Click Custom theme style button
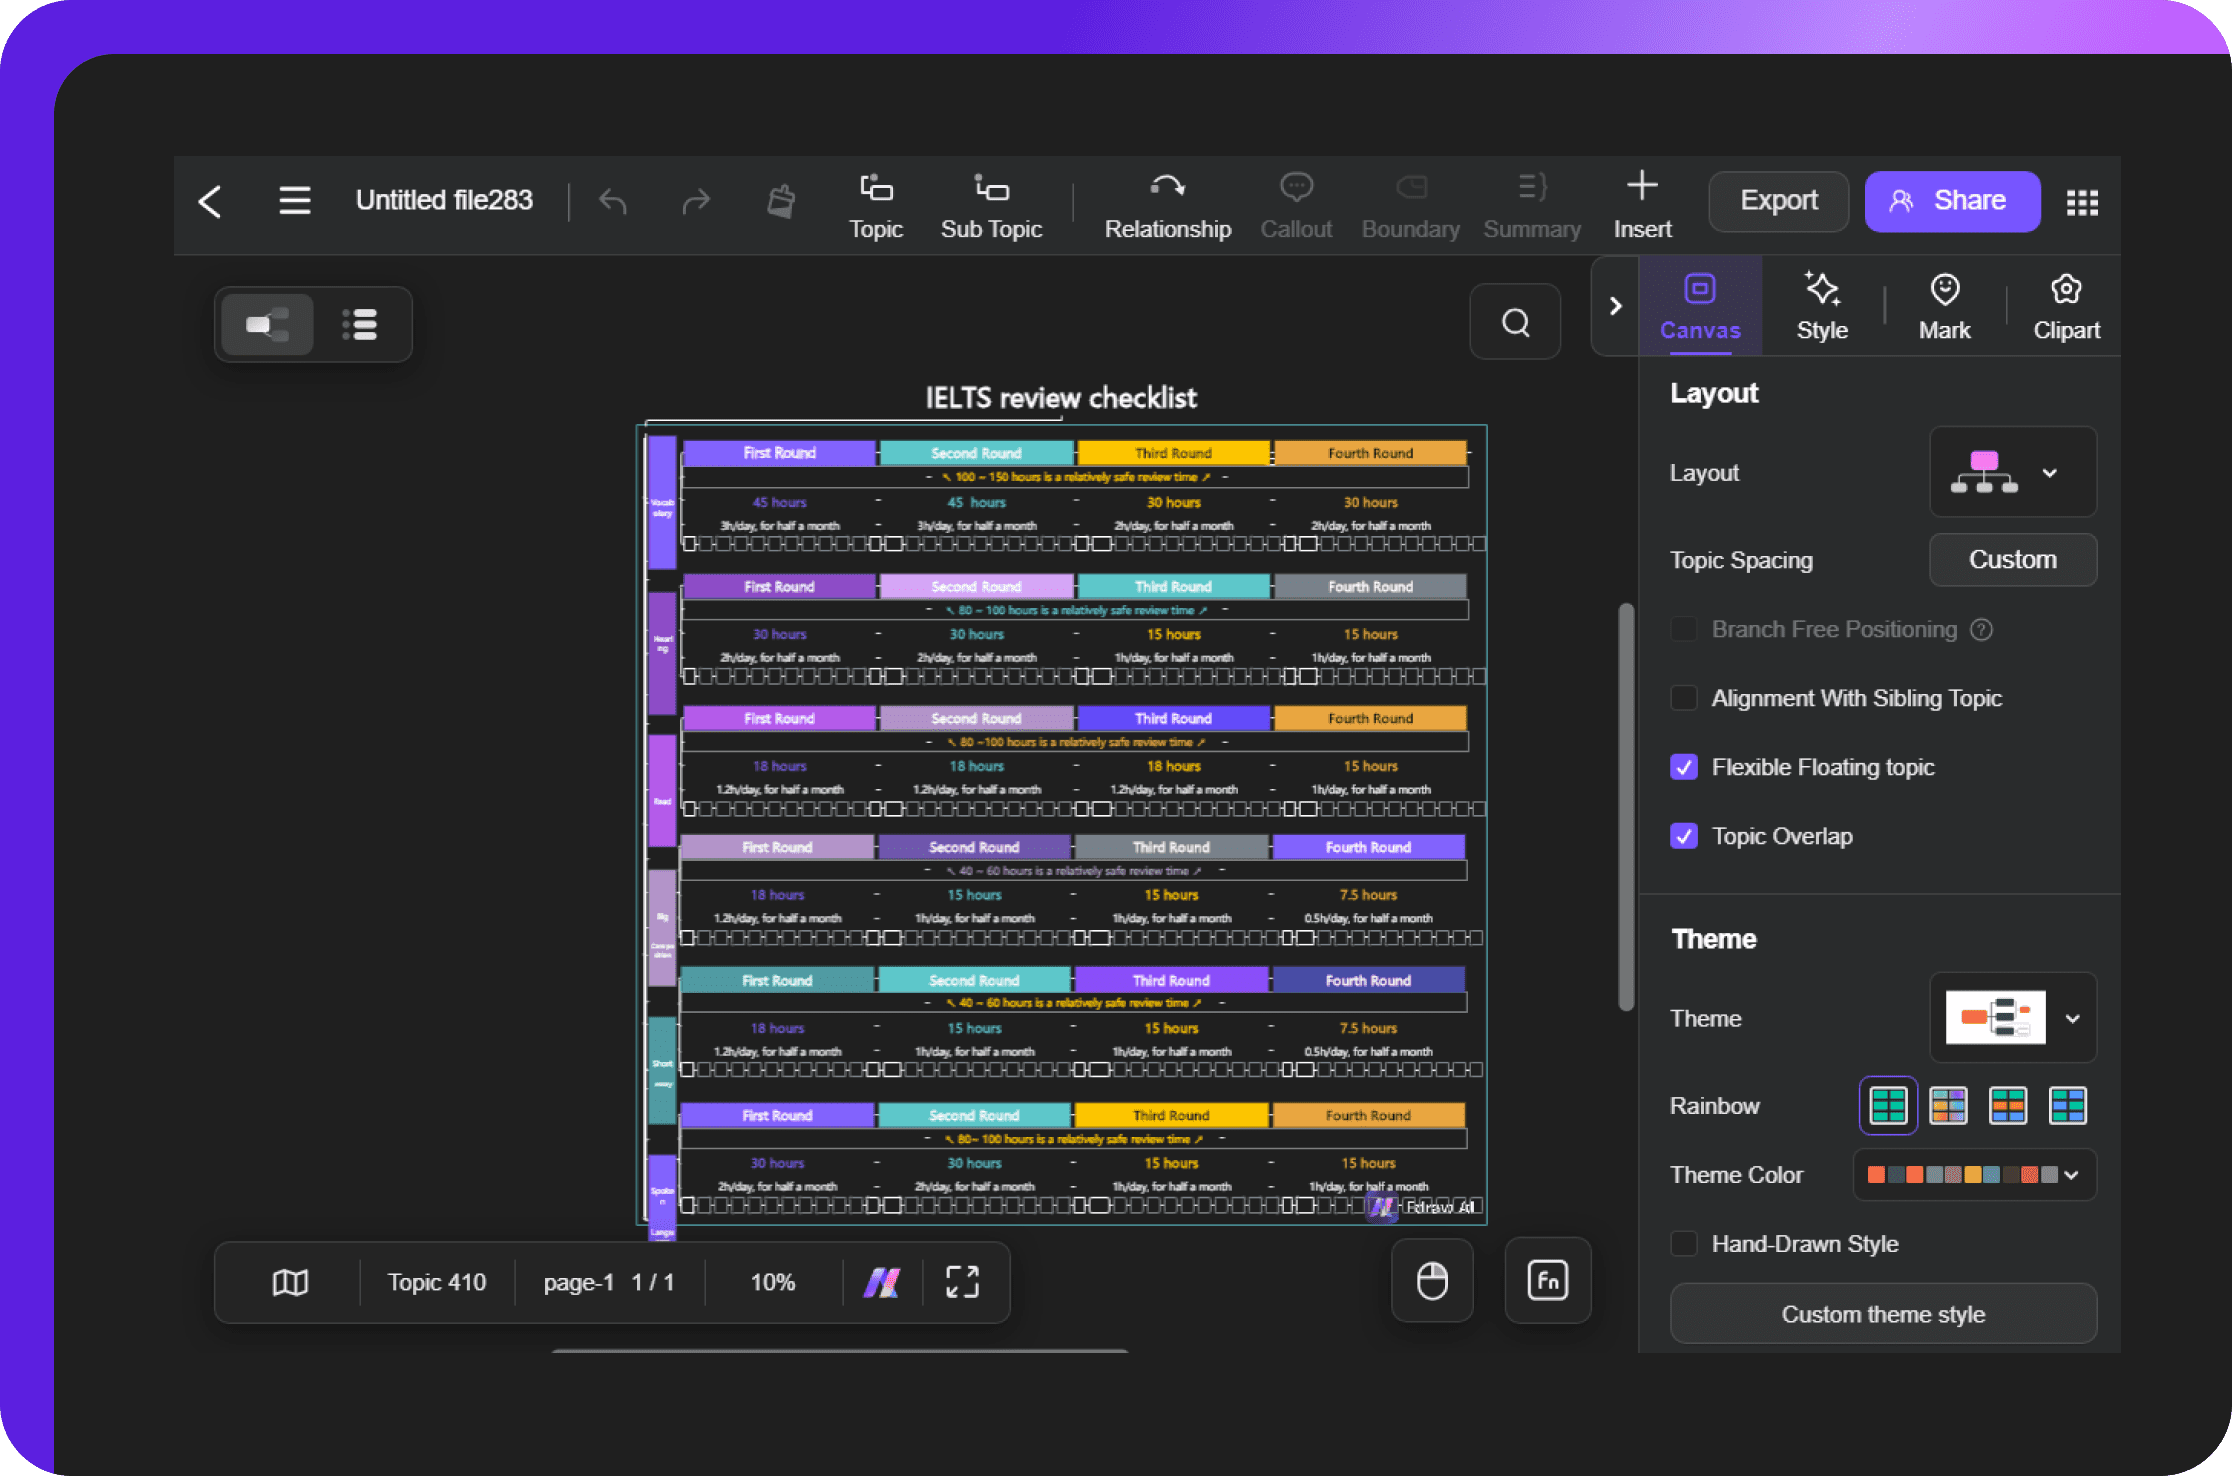 [1883, 1314]
